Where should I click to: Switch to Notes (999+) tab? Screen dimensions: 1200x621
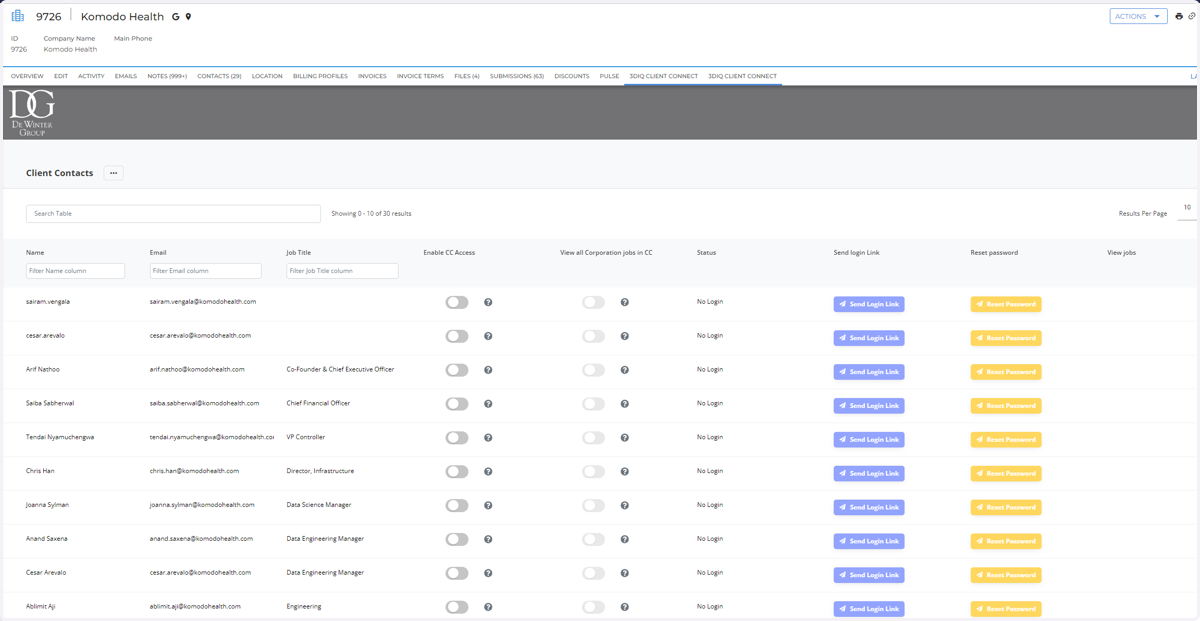167,76
